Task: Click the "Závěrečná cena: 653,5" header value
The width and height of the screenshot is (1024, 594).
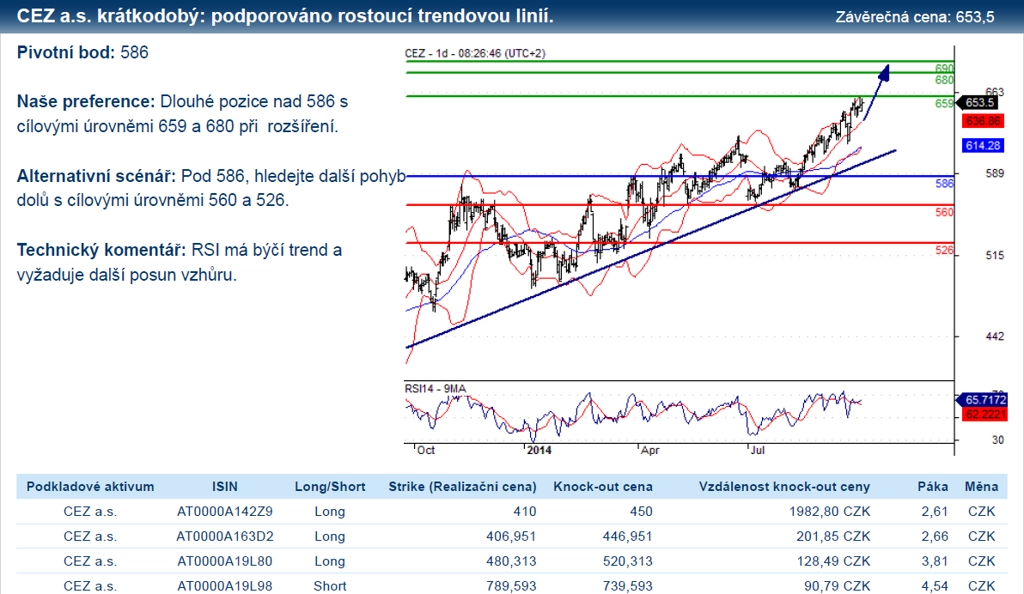Action: point(915,17)
